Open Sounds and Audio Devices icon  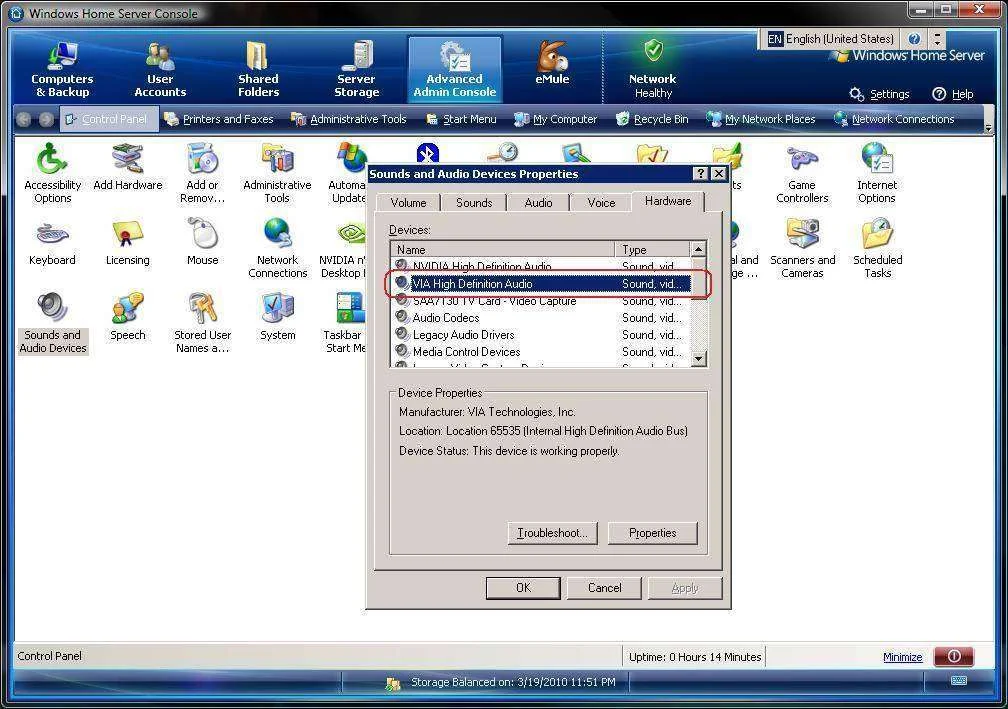point(53,324)
